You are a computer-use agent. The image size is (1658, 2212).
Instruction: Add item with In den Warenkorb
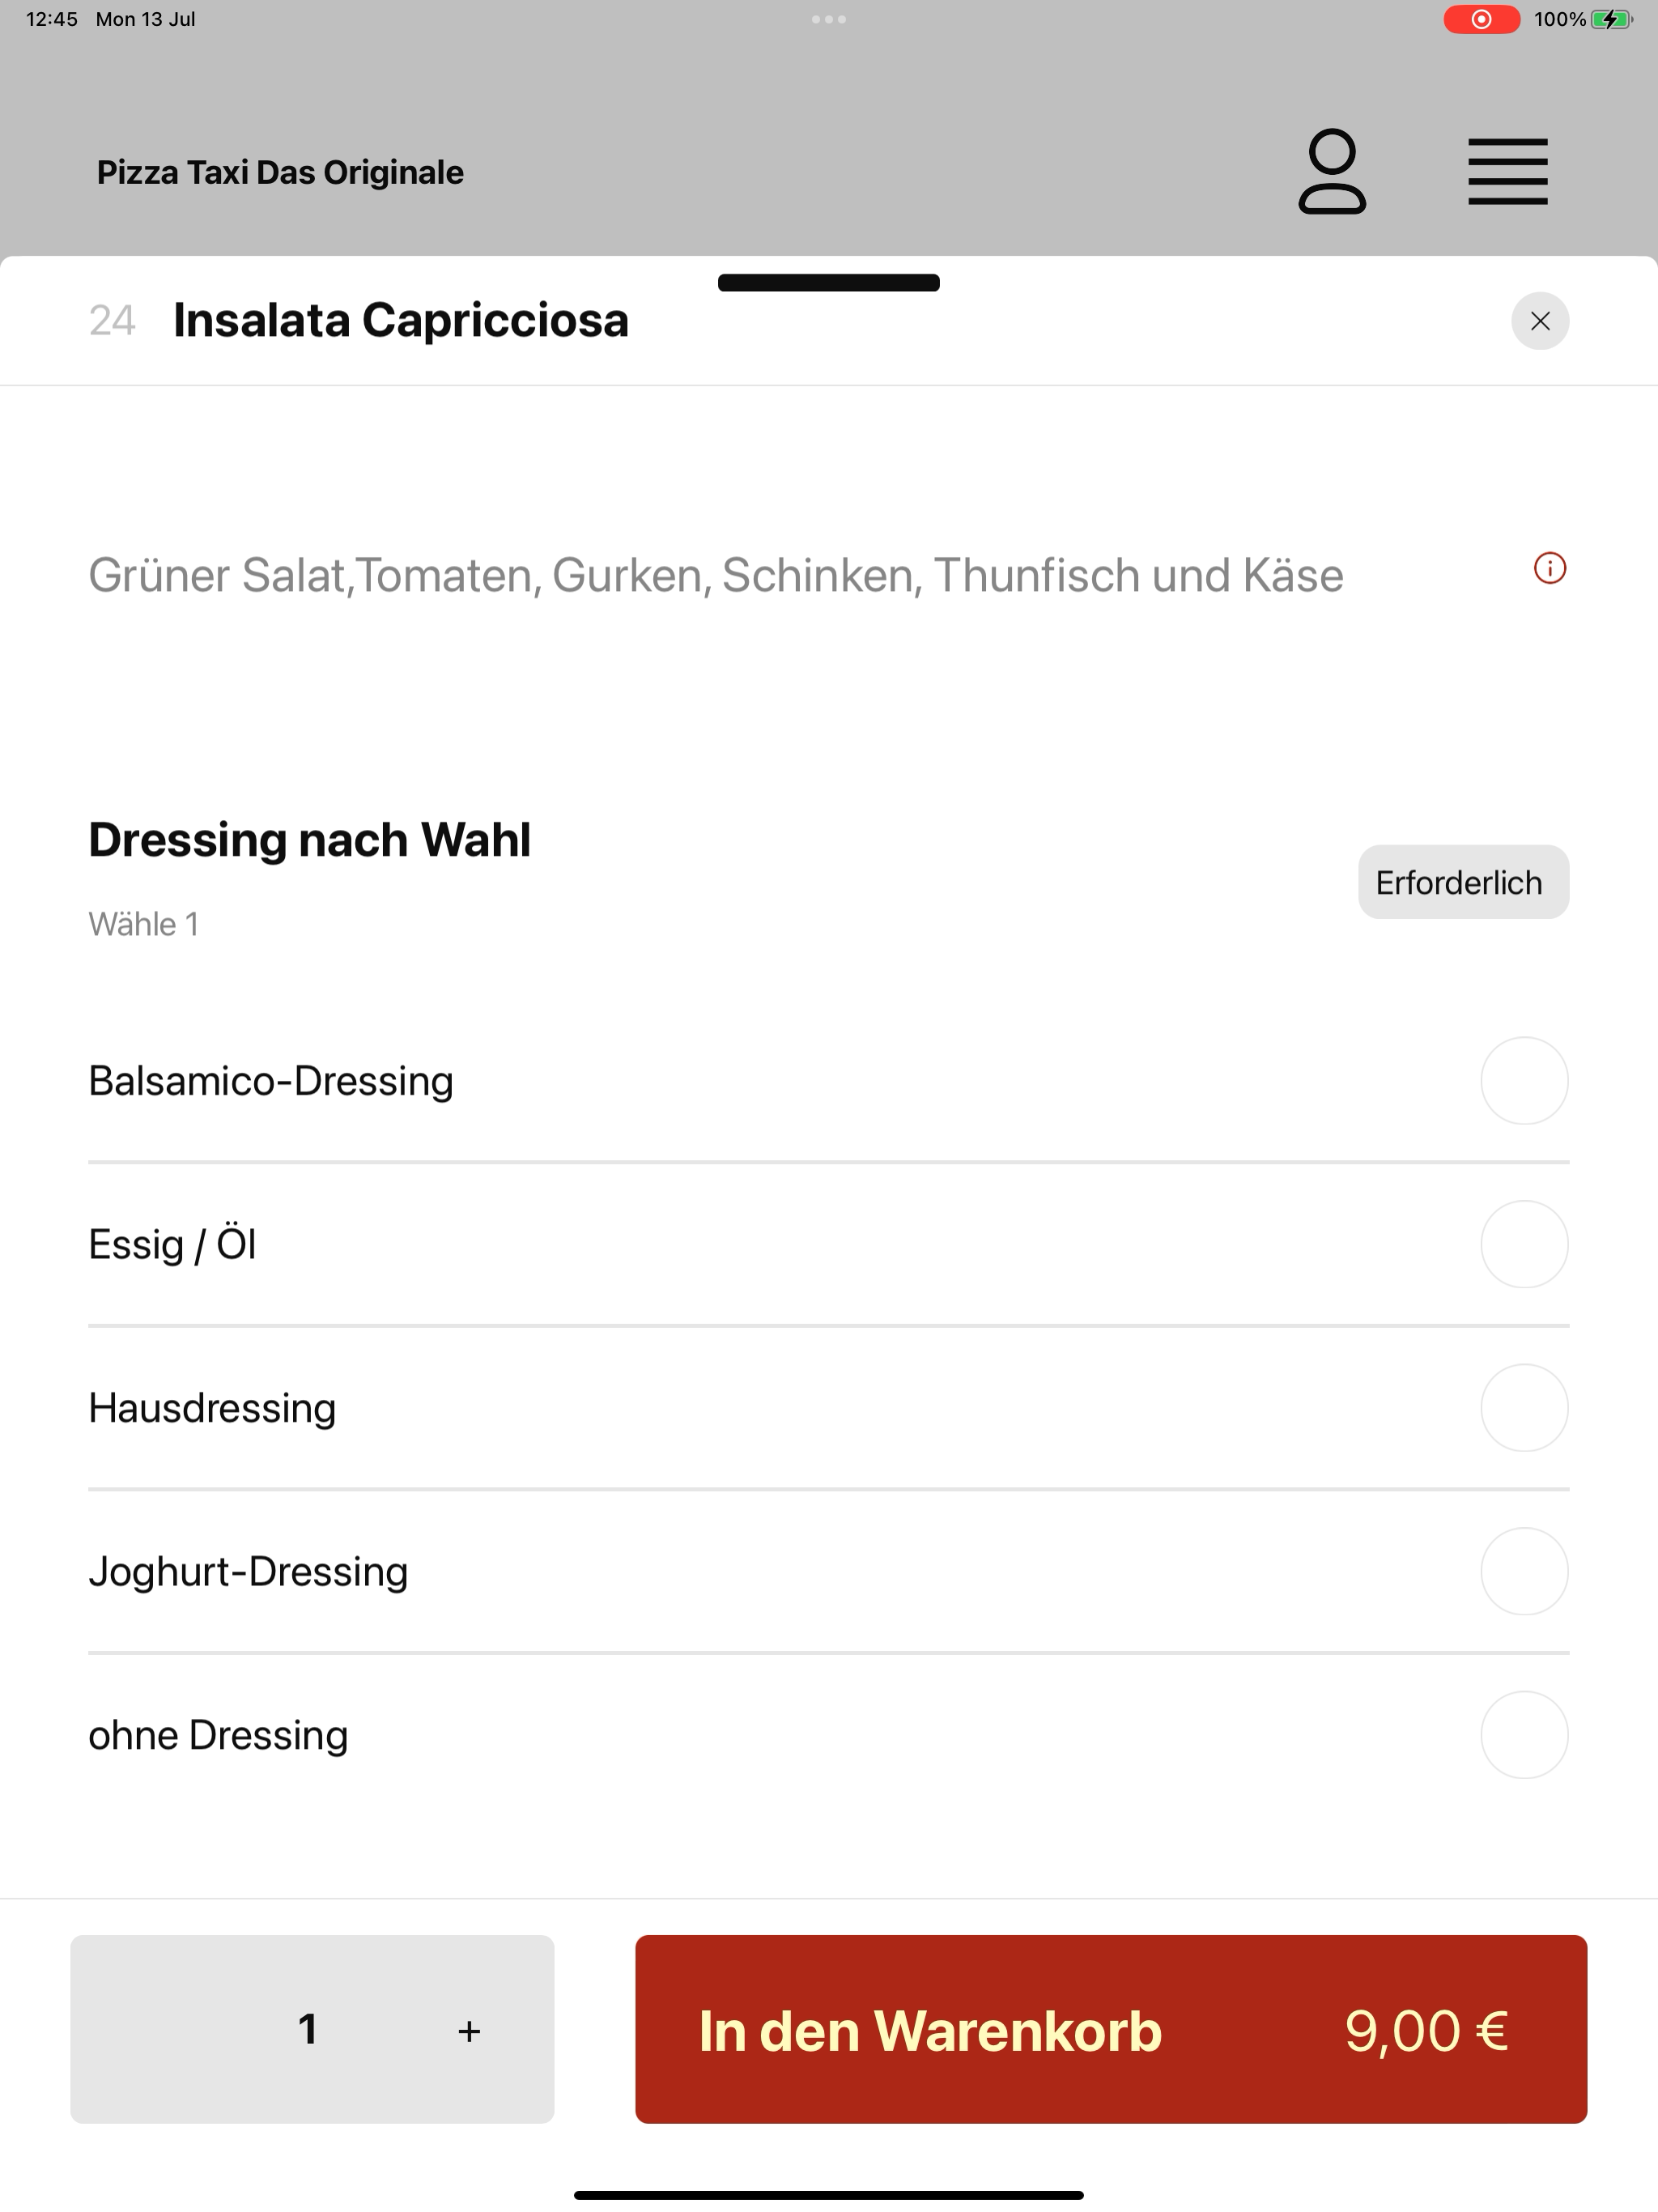[x=1111, y=2029]
